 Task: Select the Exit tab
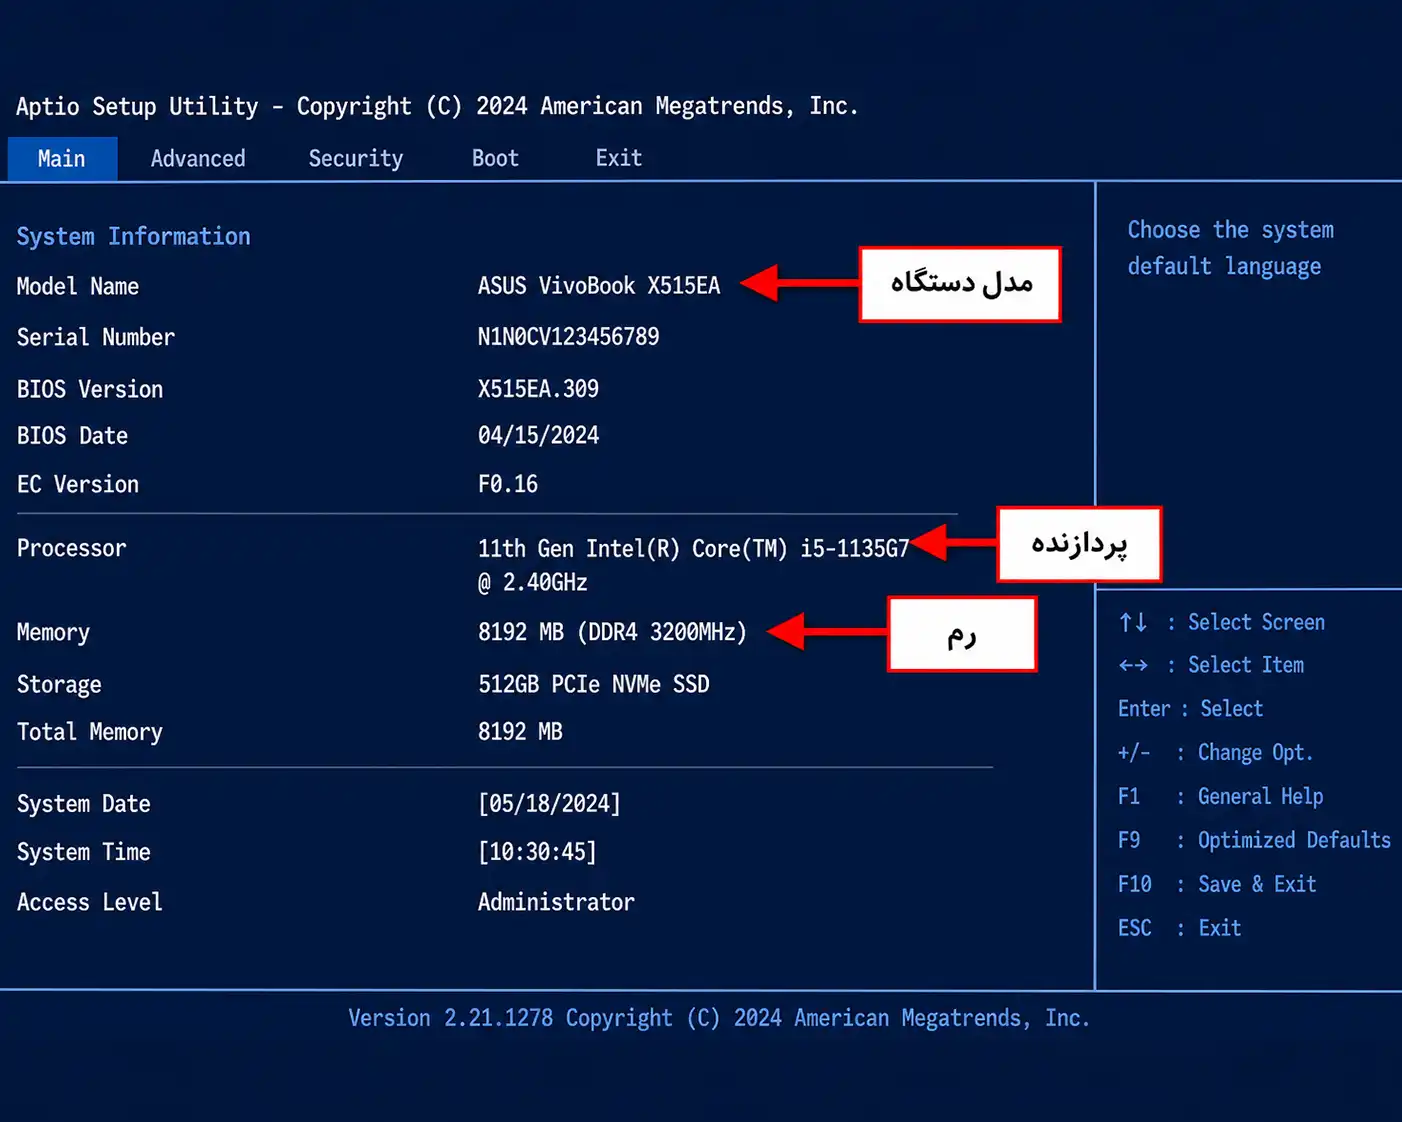tap(619, 158)
